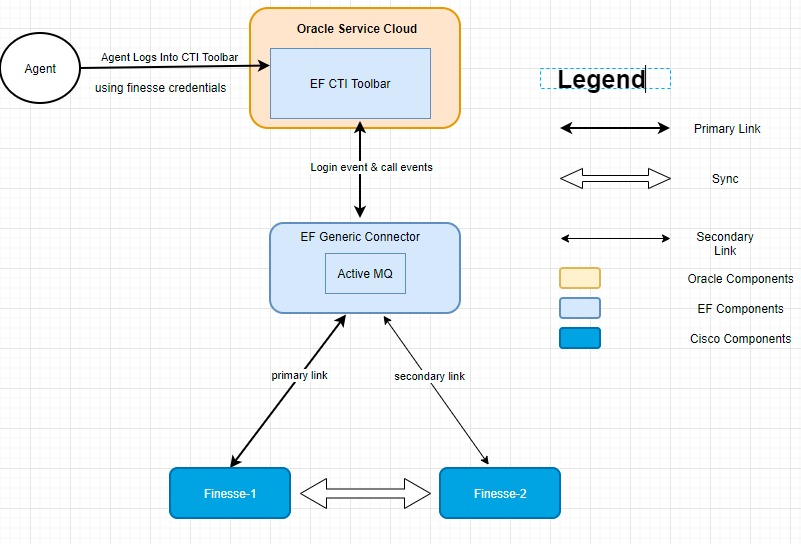This screenshot has height=544, width=801.
Task: Click the Active MQ inner box
Action: pos(365,274)
